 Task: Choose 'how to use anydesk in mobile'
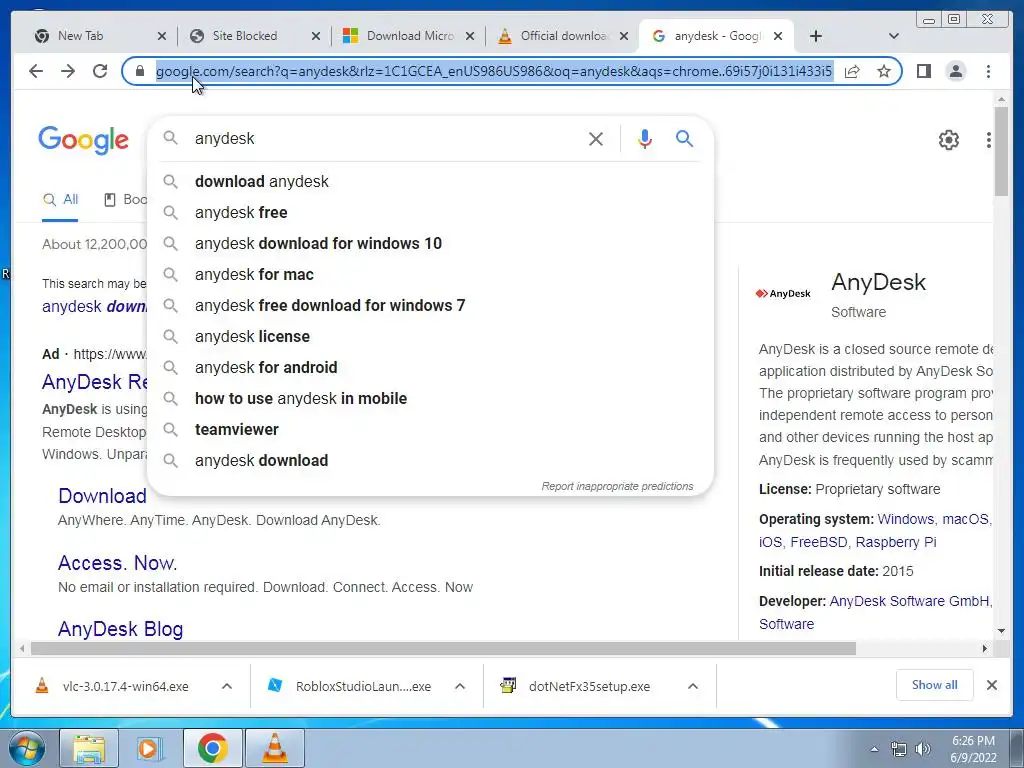431,398
